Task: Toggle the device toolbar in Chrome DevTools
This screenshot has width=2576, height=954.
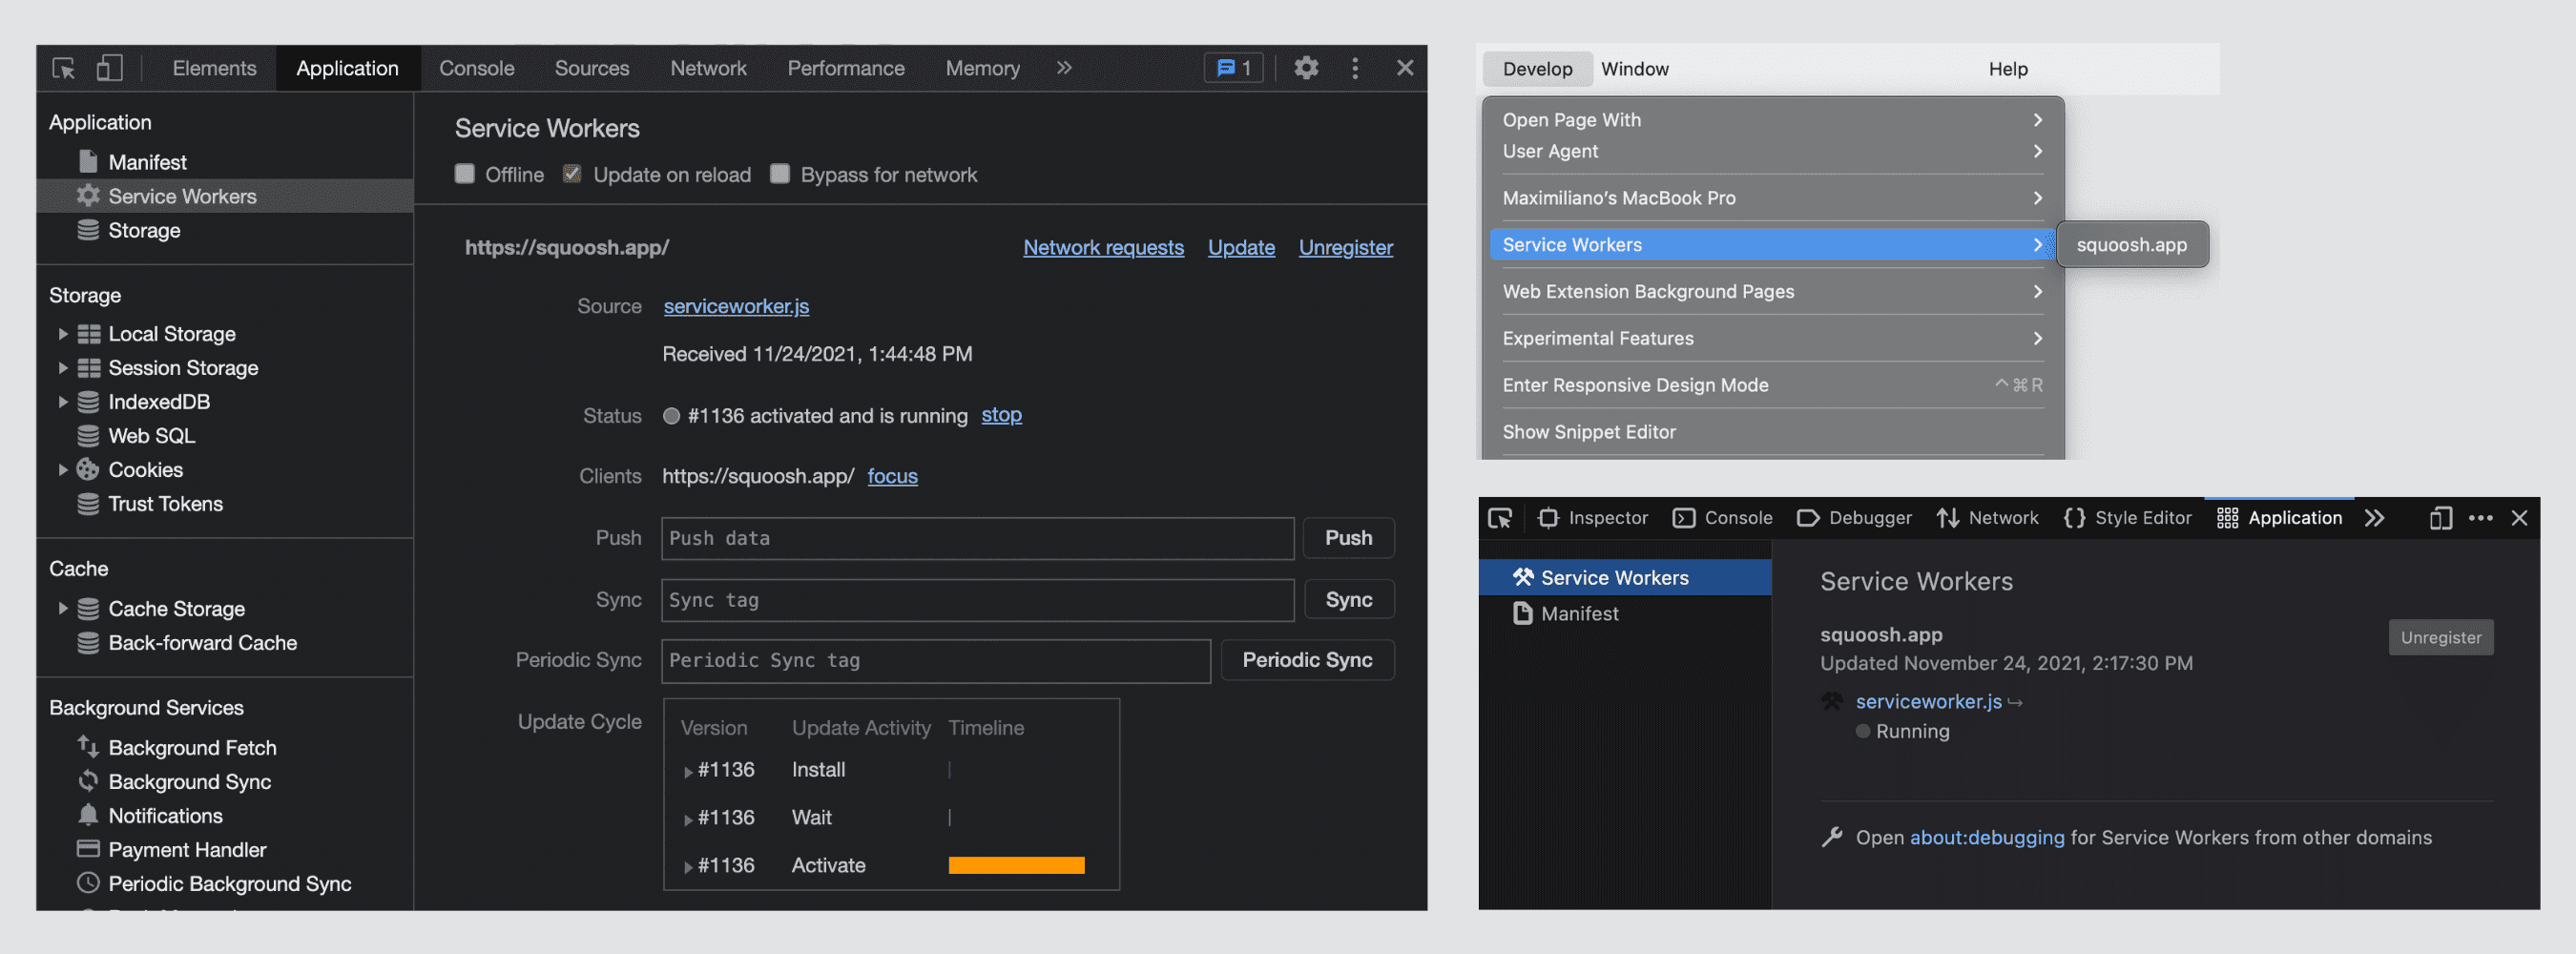Action: click(x=108, y=67)
